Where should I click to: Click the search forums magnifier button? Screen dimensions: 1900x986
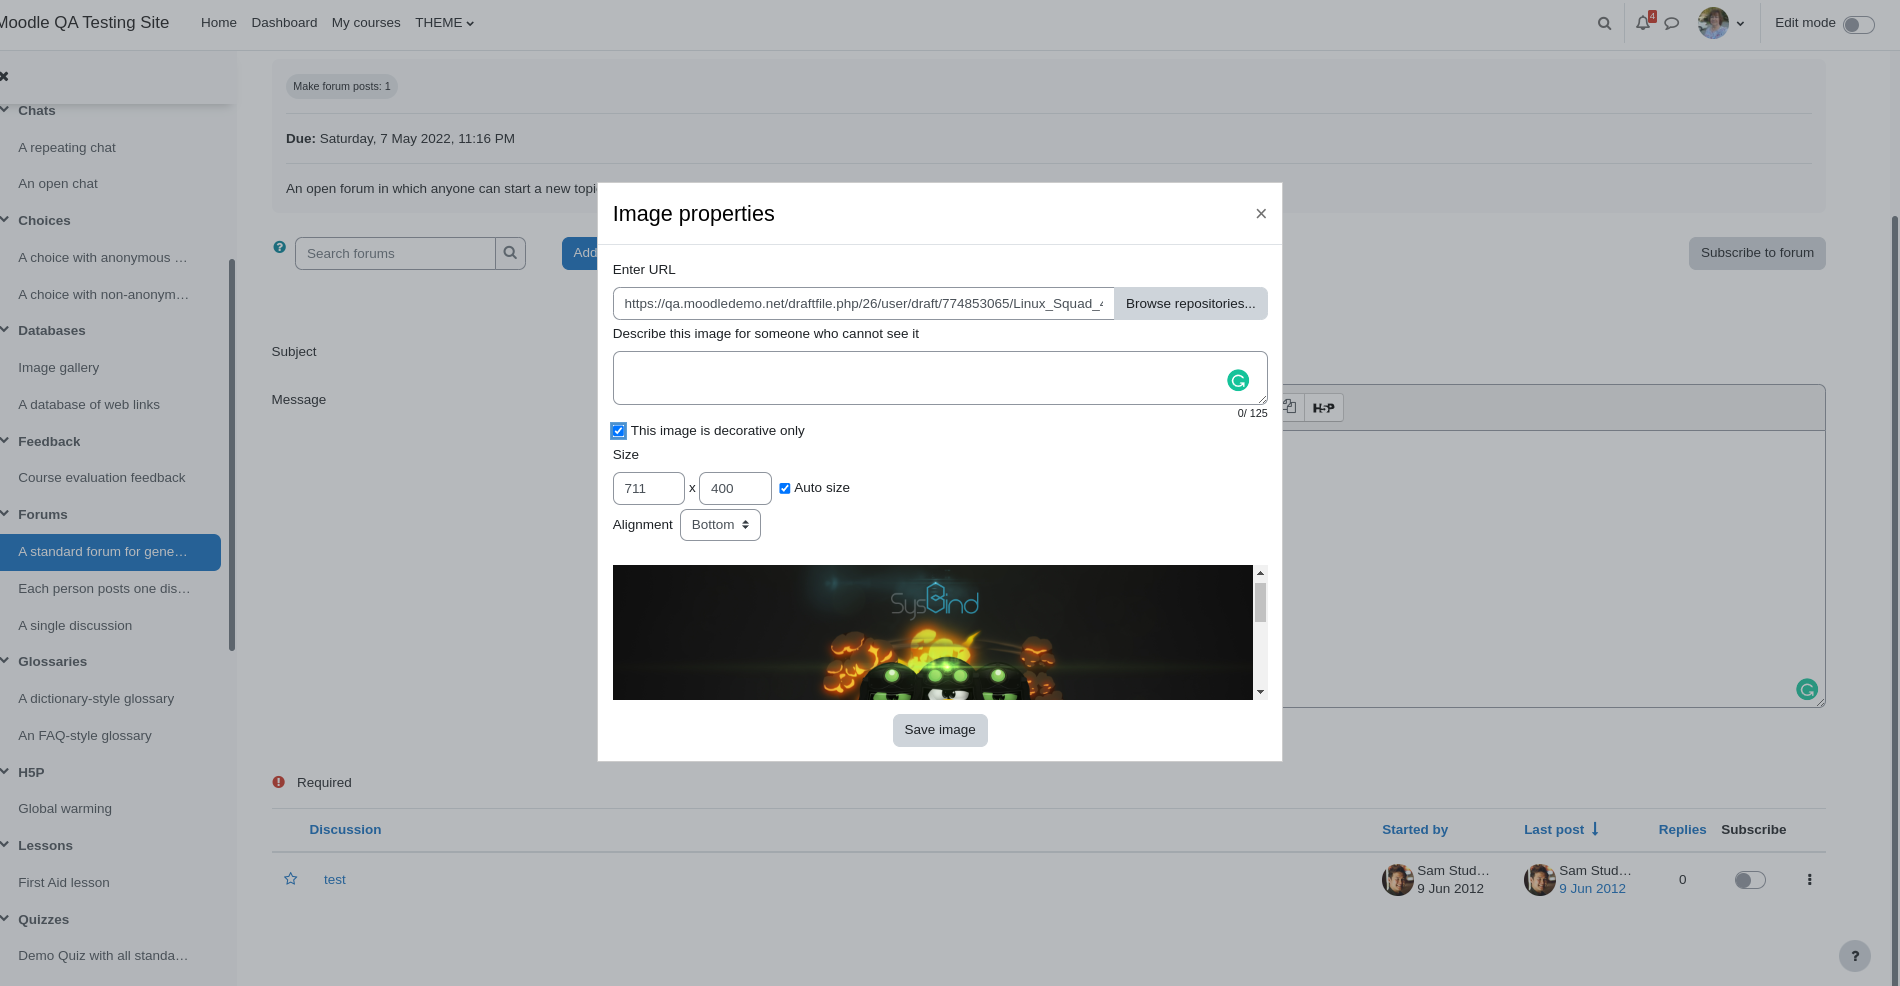510,253
